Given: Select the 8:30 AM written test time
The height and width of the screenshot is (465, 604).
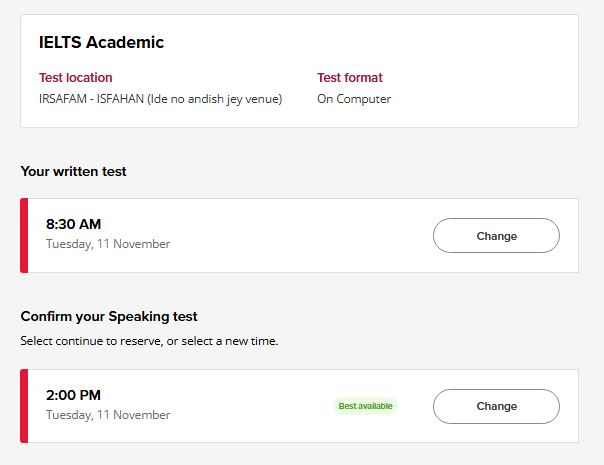Looking at the screenshot, I should point(74,224).
